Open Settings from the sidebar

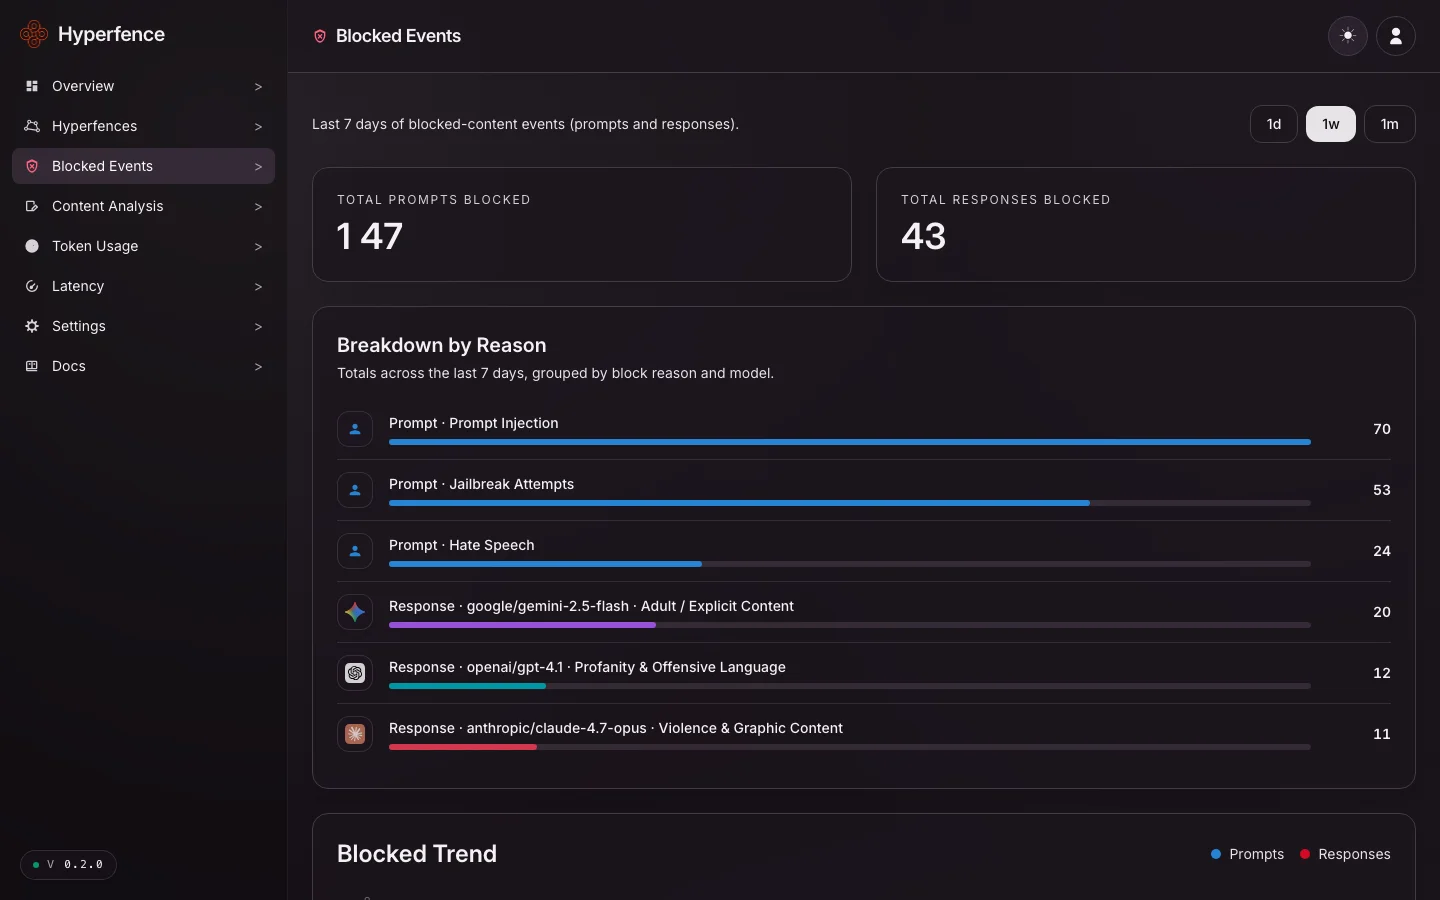(x=143, y=326)
